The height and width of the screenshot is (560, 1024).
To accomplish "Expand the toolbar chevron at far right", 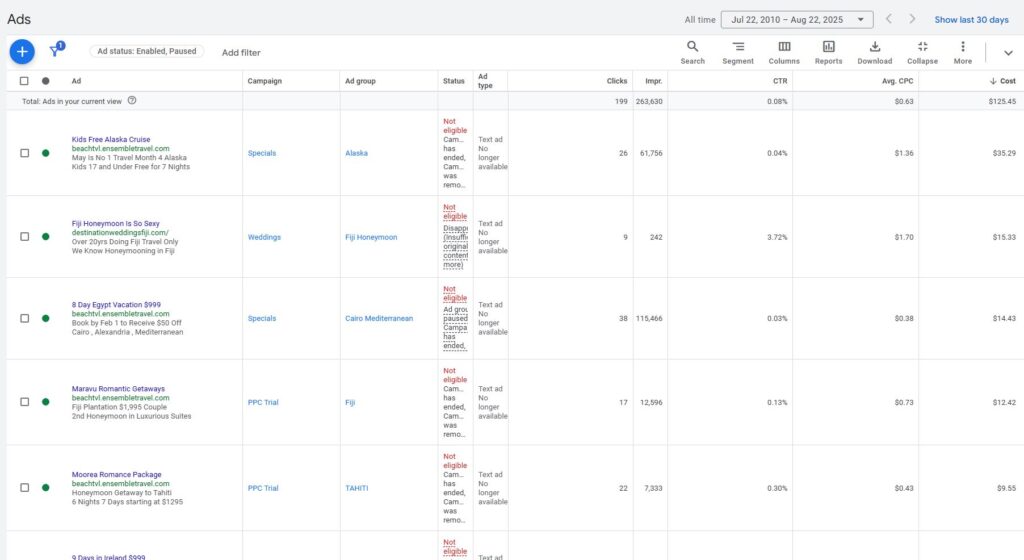I will [x=1008, y=53].
